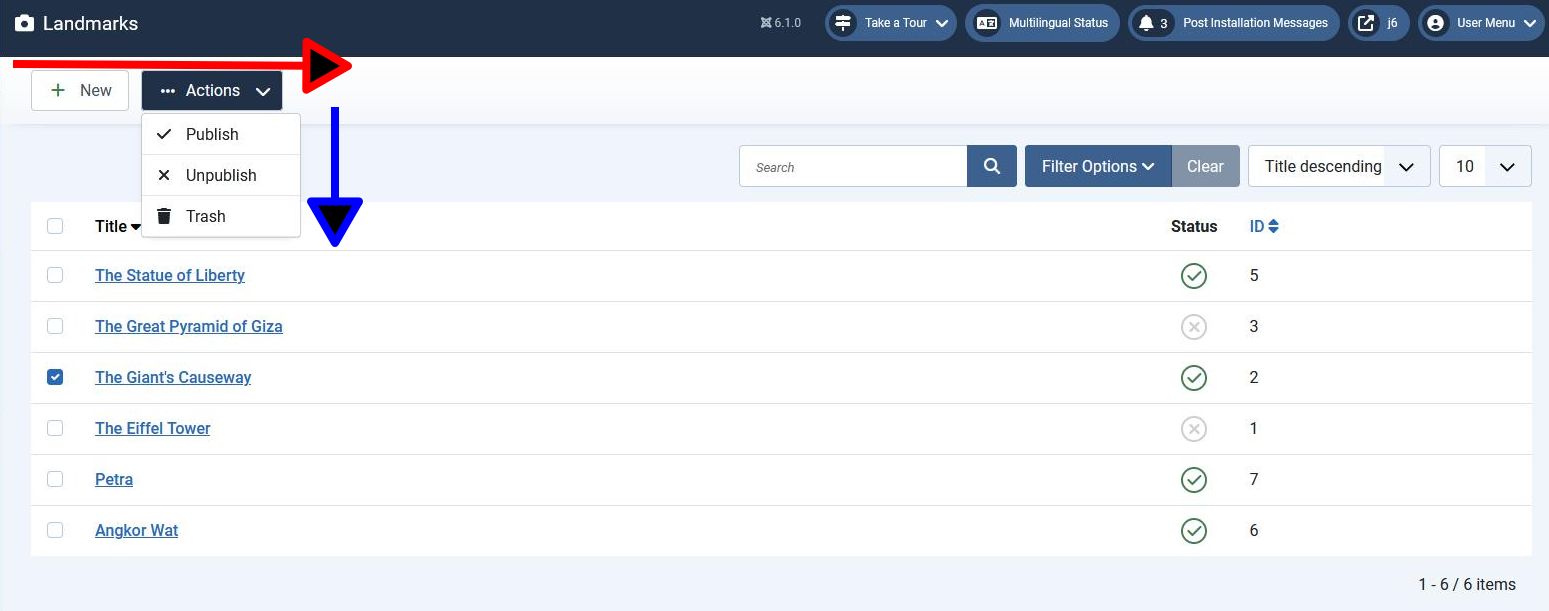The height and width of the screenshot is (611, 1549).
Task: Open The Statue of Liberty link
Action: [x=170, y=275]
